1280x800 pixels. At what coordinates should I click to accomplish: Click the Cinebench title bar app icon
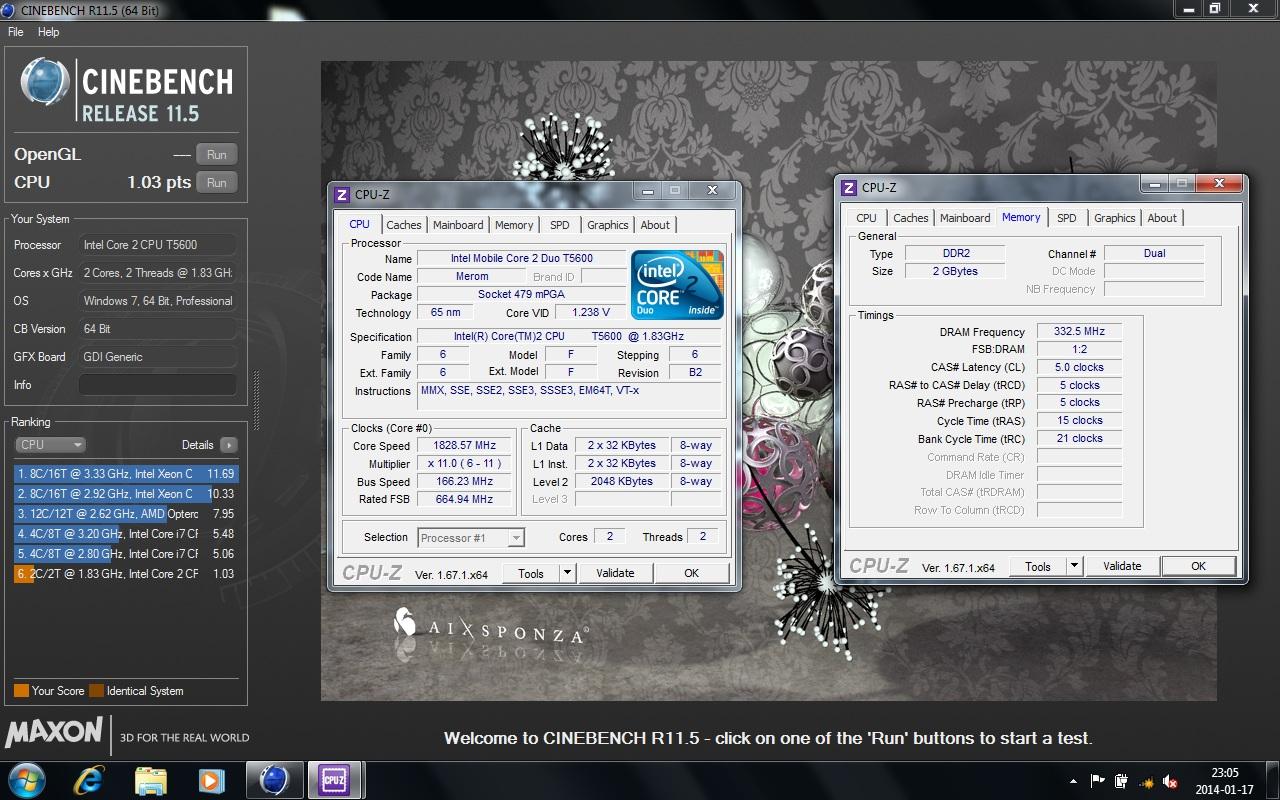coord(10,10)
